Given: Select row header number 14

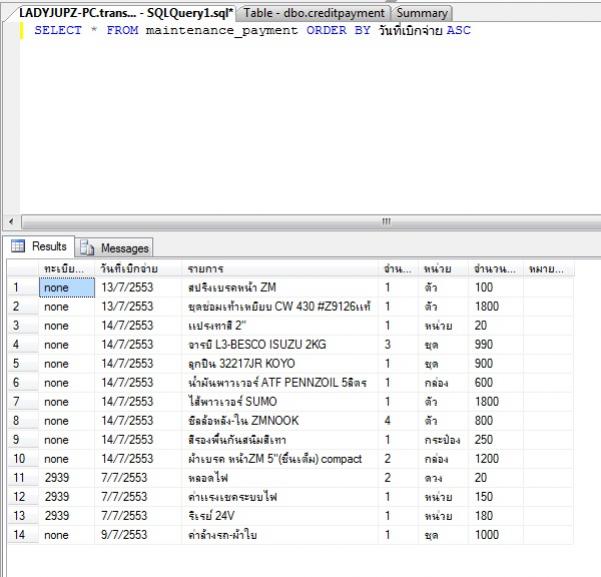Looking at the screenshot, I should (x=20, y=535).
